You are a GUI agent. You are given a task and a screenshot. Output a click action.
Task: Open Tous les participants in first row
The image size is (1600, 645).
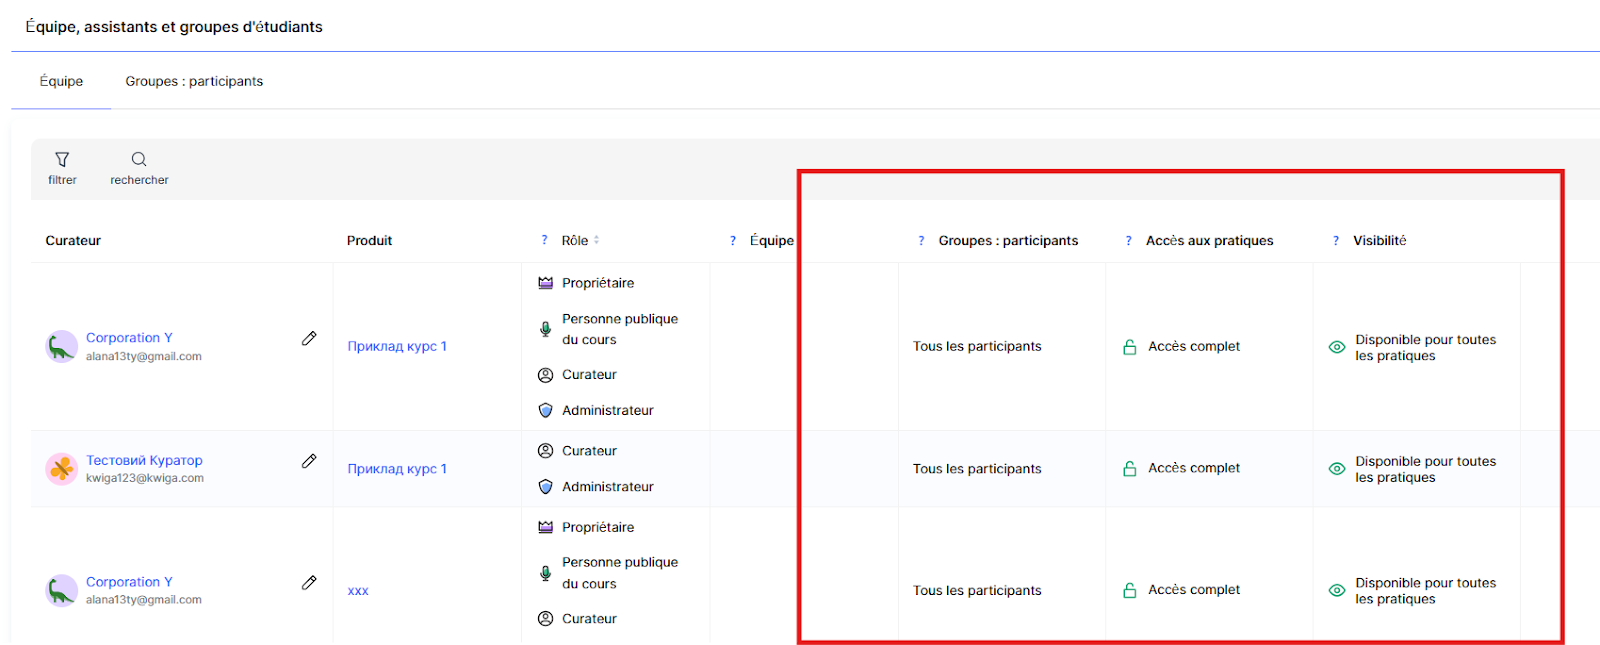pyautogui.click(x=977, y=347)
